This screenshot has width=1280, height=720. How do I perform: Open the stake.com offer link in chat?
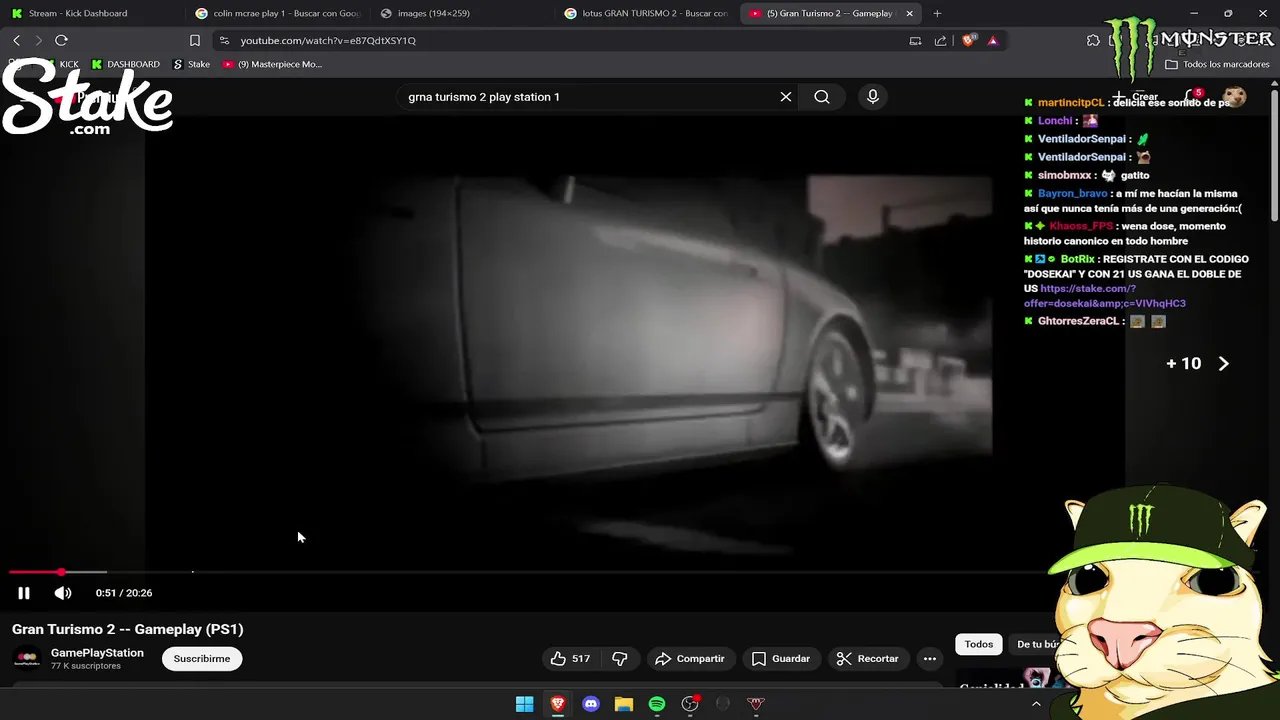(1104, 296)
